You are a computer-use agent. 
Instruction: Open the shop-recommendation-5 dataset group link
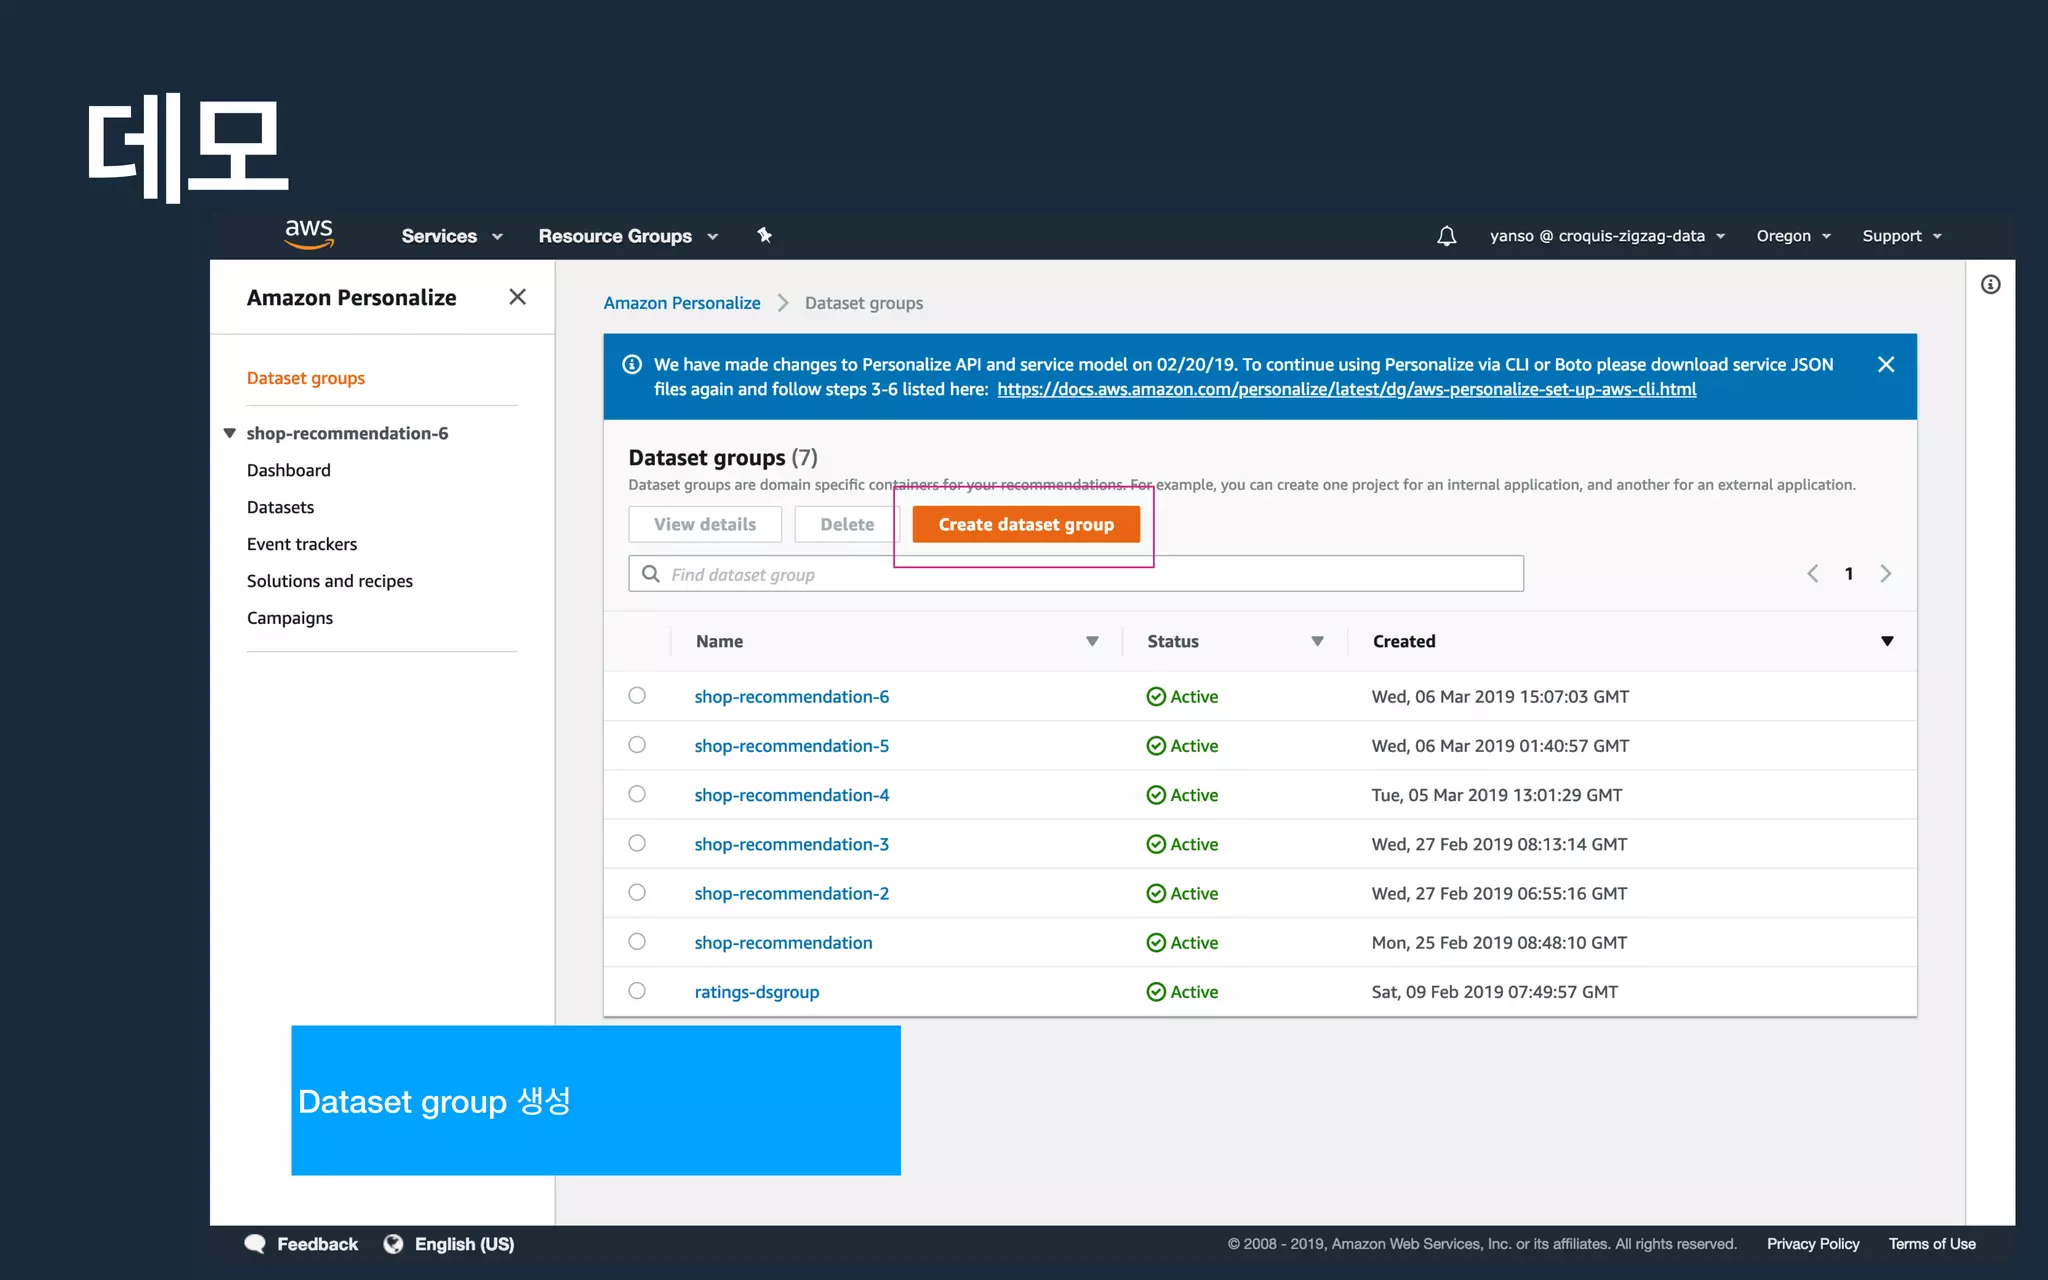(x=791, y=746)
